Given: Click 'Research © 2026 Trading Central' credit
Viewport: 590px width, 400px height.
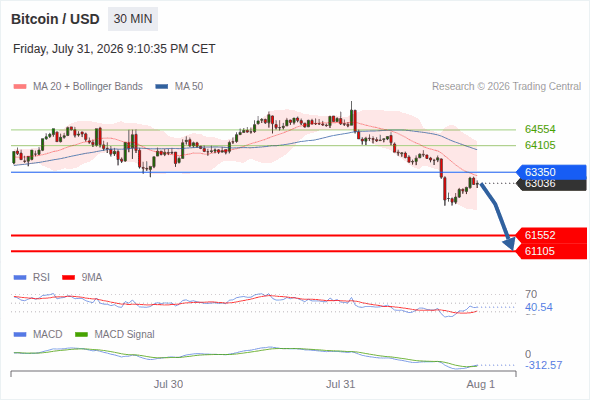Looking at the screenshot, I should [506, 87].
